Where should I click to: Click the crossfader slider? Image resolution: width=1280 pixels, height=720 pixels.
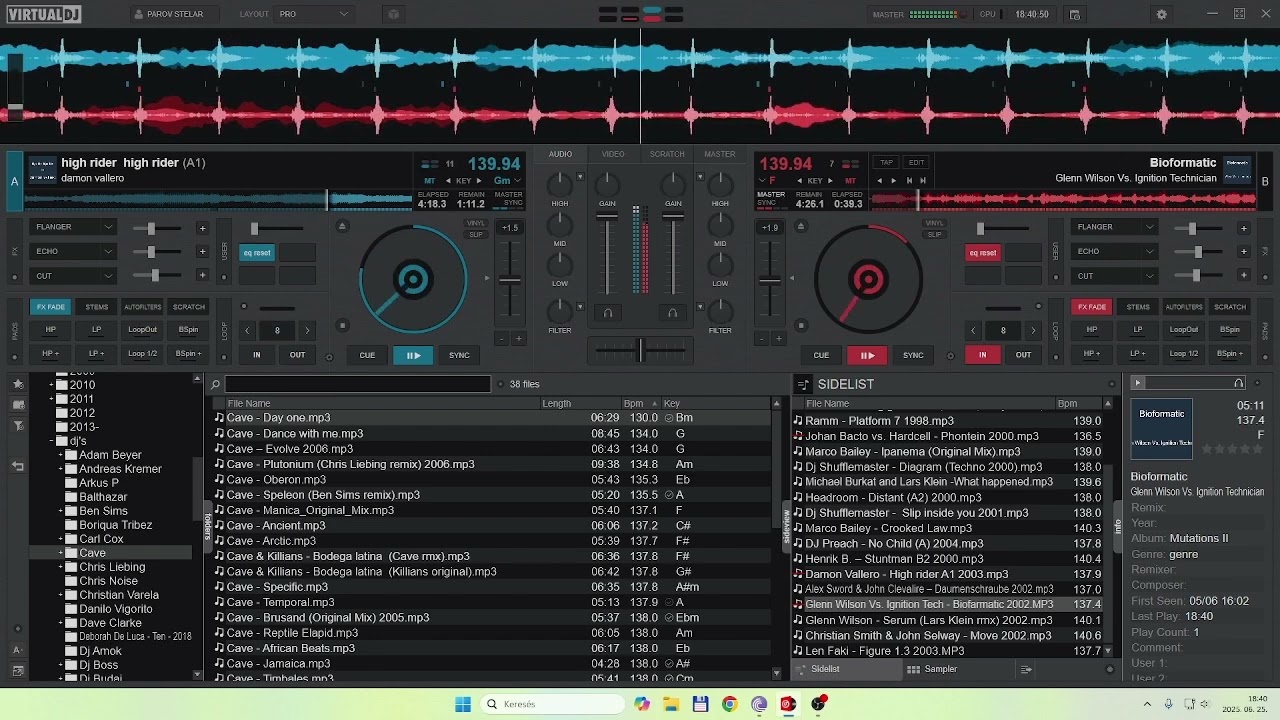[x=640, y=350]
